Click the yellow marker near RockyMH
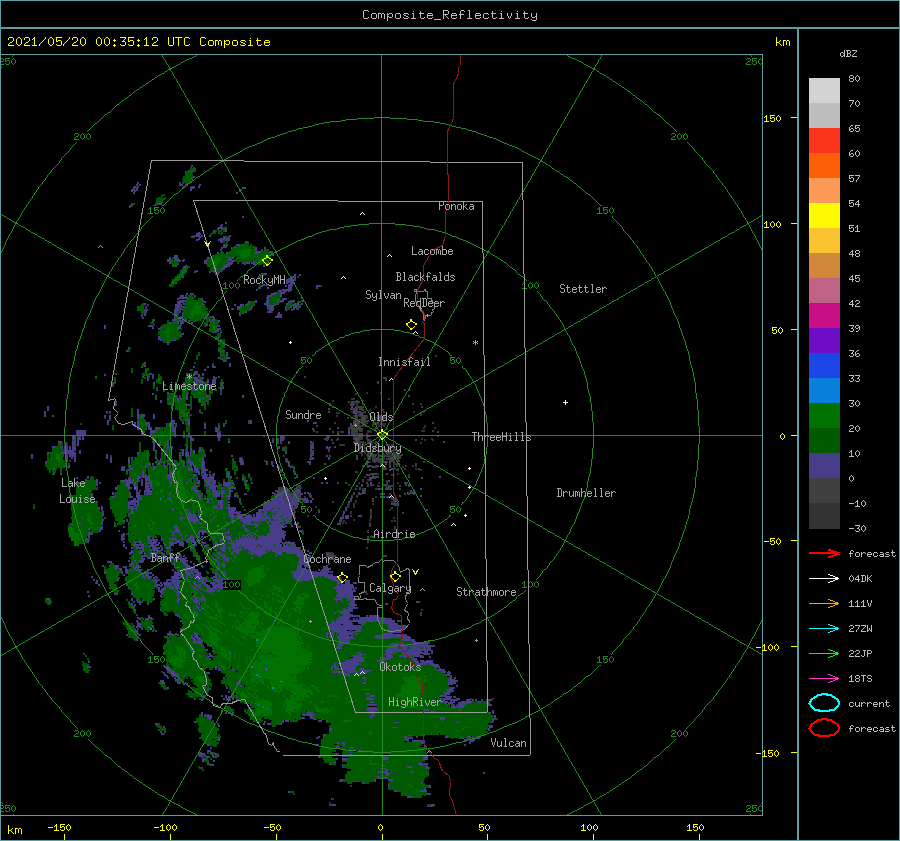The height and width of the screenshot is (841, 900). coord(267,260)
